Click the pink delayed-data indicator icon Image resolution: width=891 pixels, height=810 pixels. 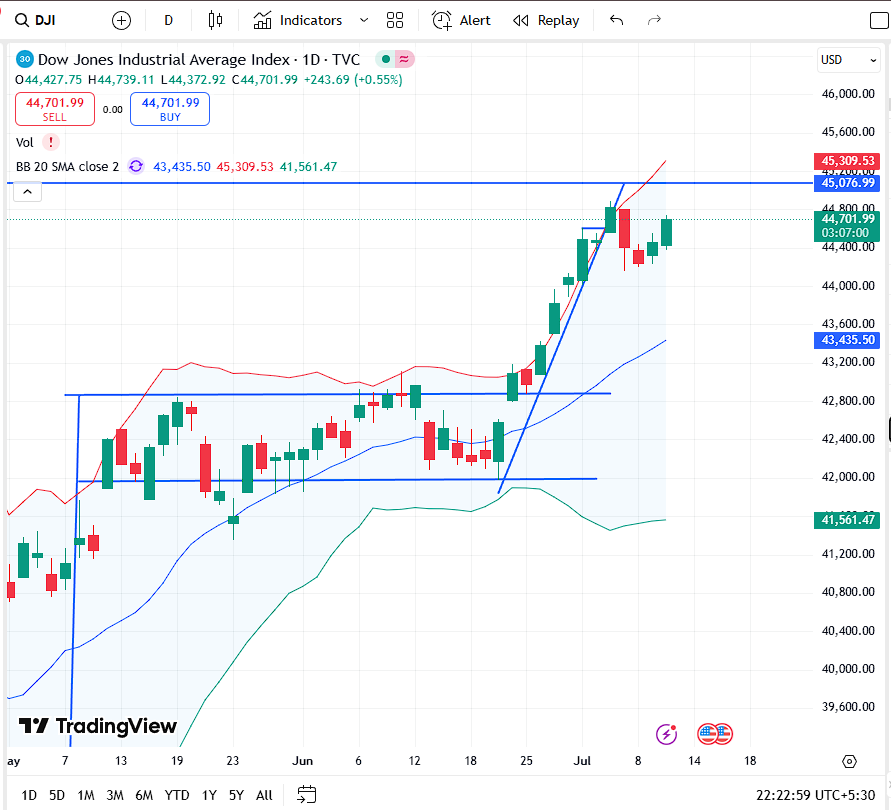pyautogui.click(x=404, y=59)
